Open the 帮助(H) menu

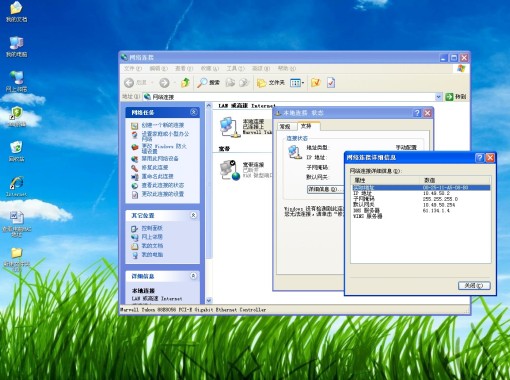tap(287, 68)
